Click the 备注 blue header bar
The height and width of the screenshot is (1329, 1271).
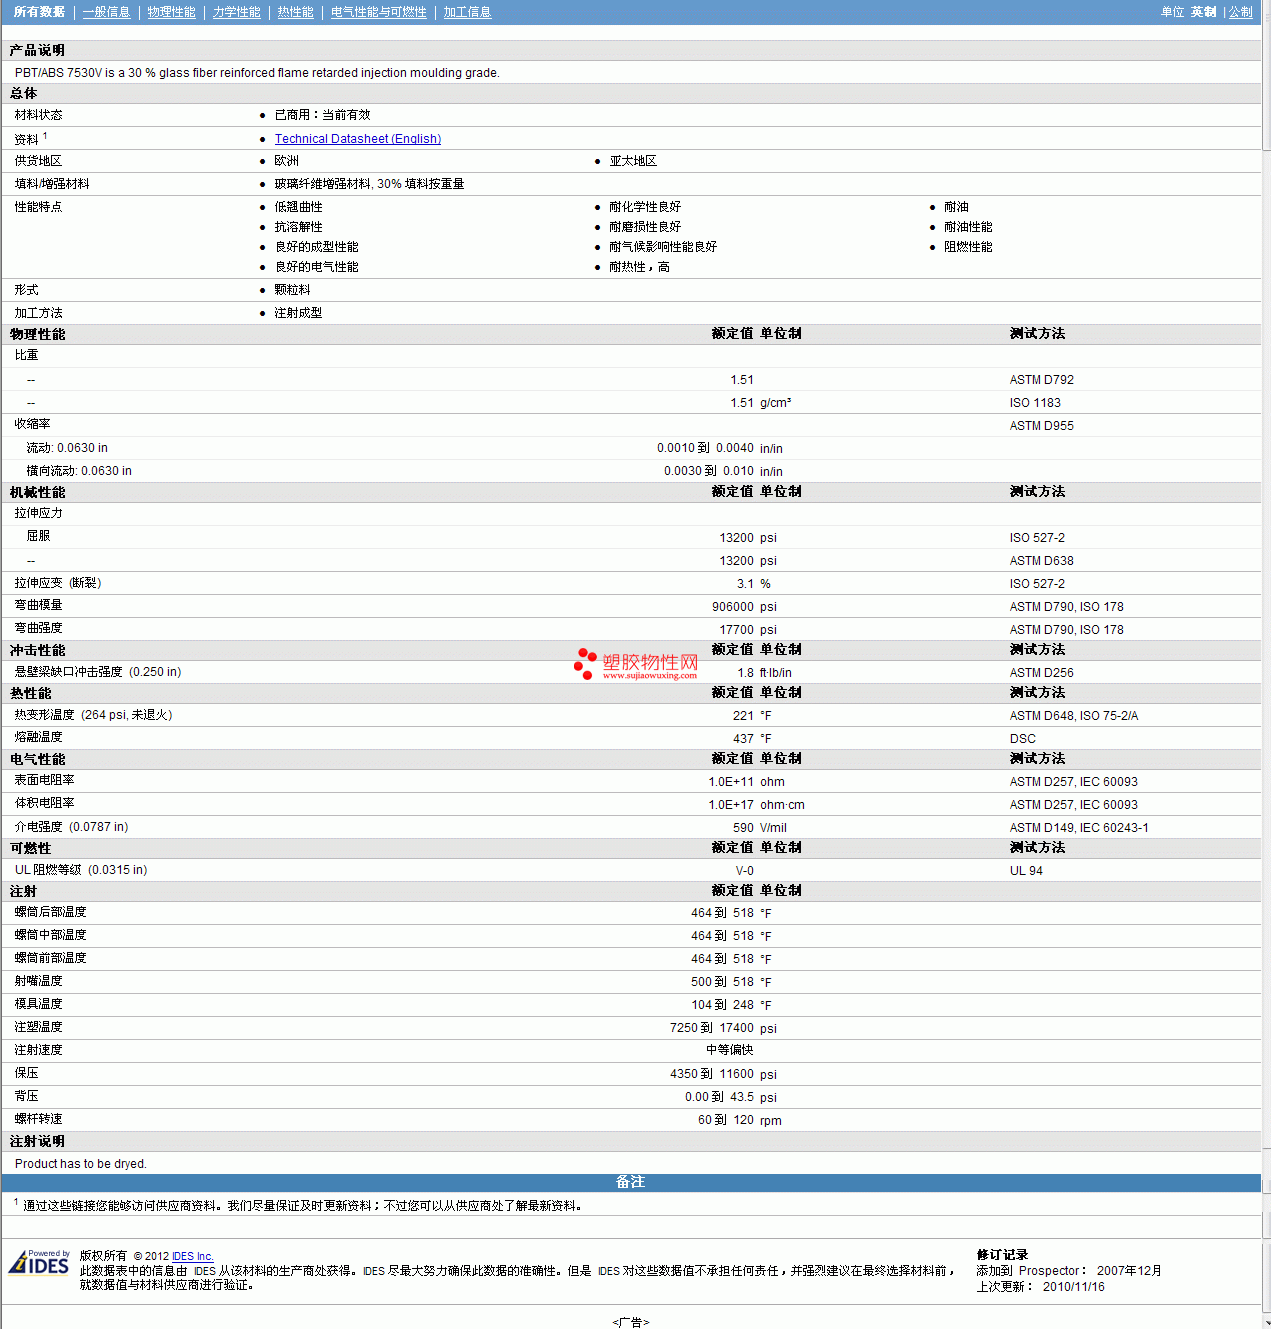pos(631,1182)
